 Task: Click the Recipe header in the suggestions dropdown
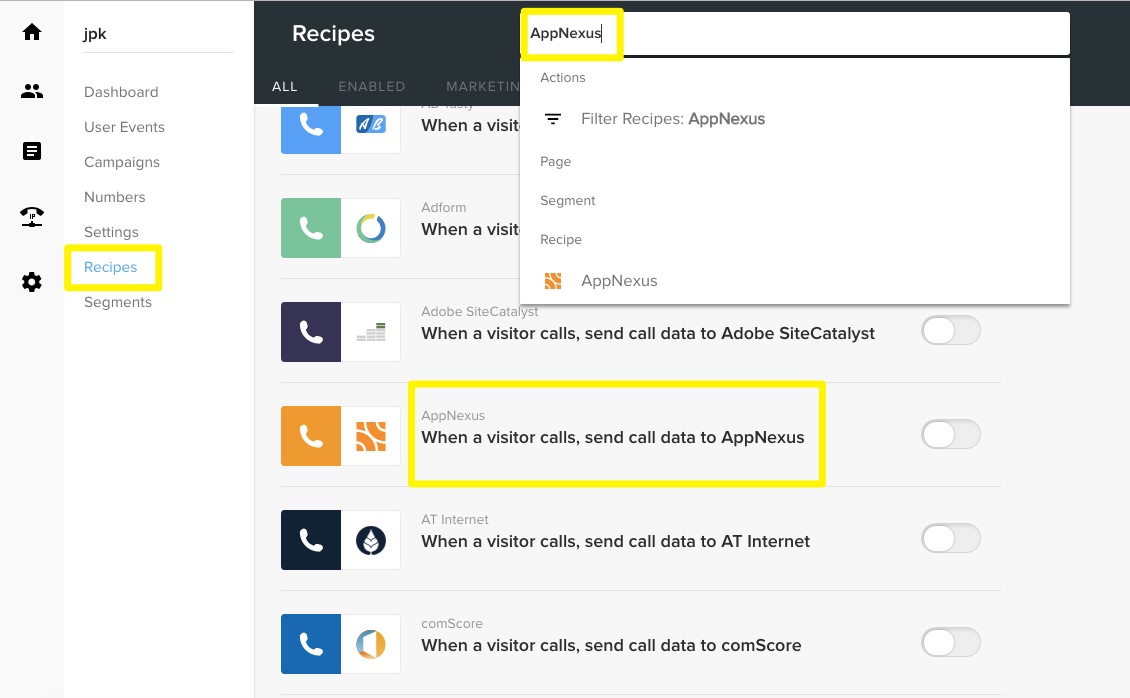561,240
